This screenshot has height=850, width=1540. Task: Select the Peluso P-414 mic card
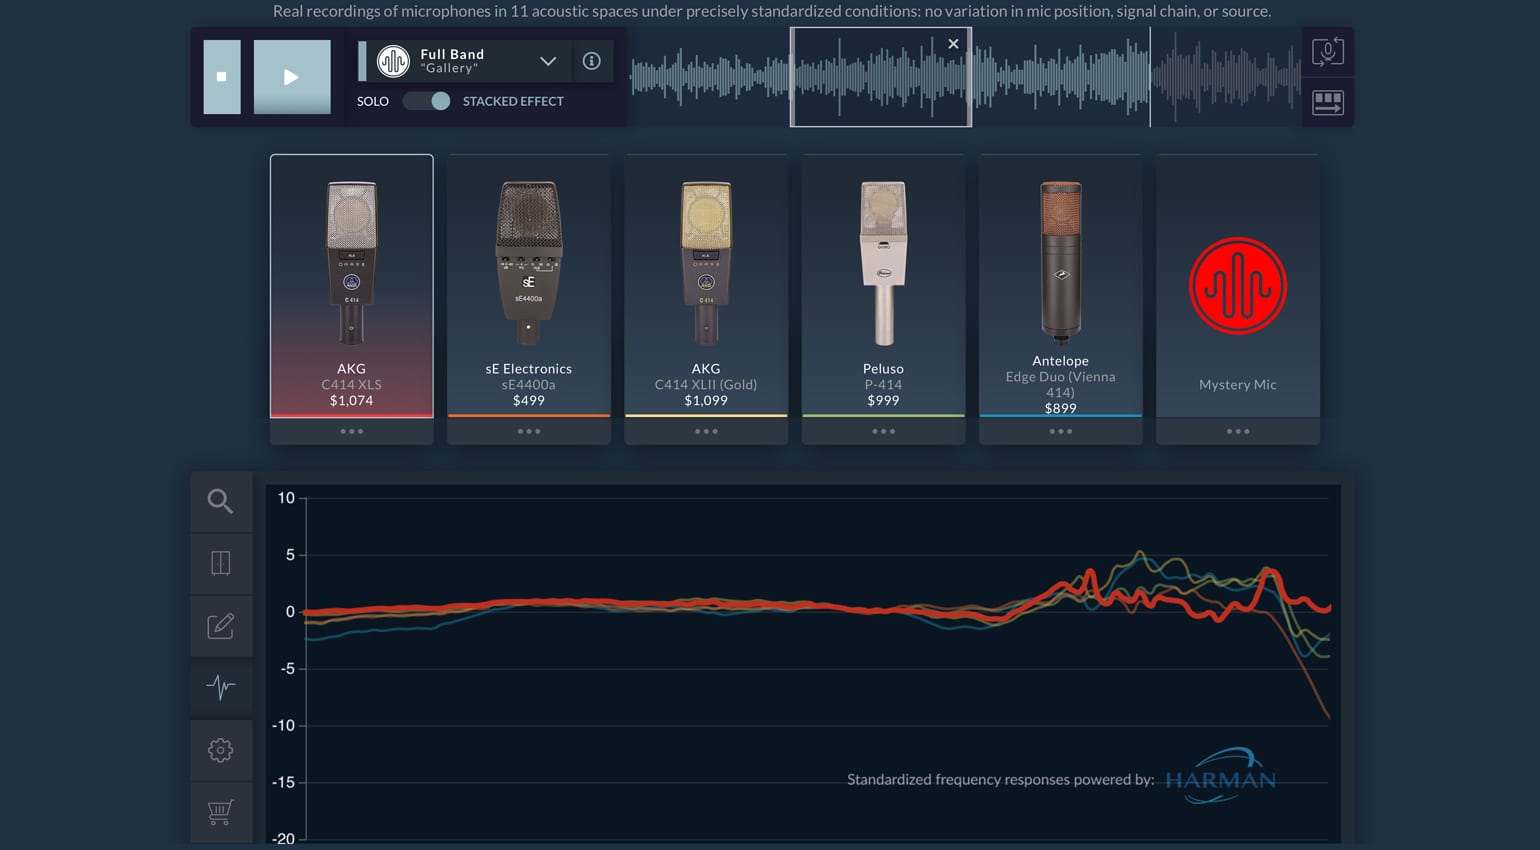pos(883,286)
